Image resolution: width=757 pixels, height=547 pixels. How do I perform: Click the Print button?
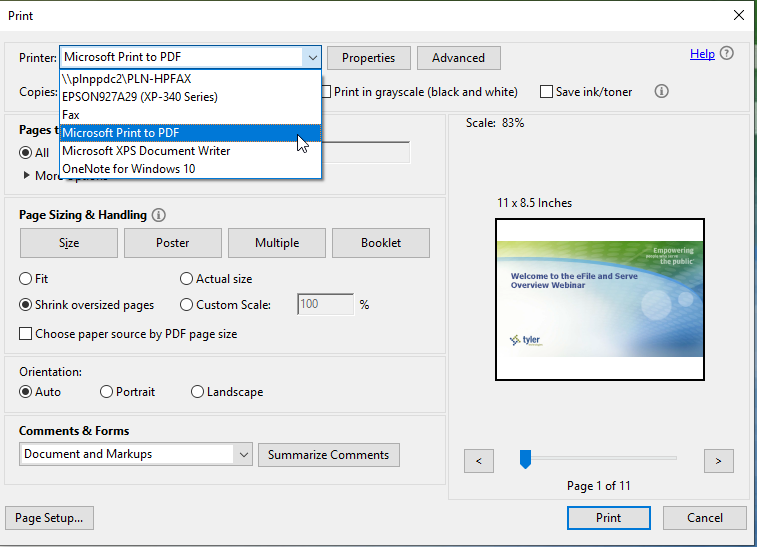(x=608, y=518)
